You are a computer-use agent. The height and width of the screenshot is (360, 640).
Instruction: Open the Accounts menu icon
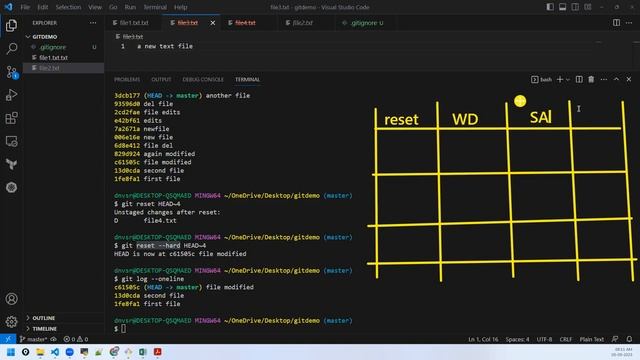pyautogui.click(x=11, y=299)
